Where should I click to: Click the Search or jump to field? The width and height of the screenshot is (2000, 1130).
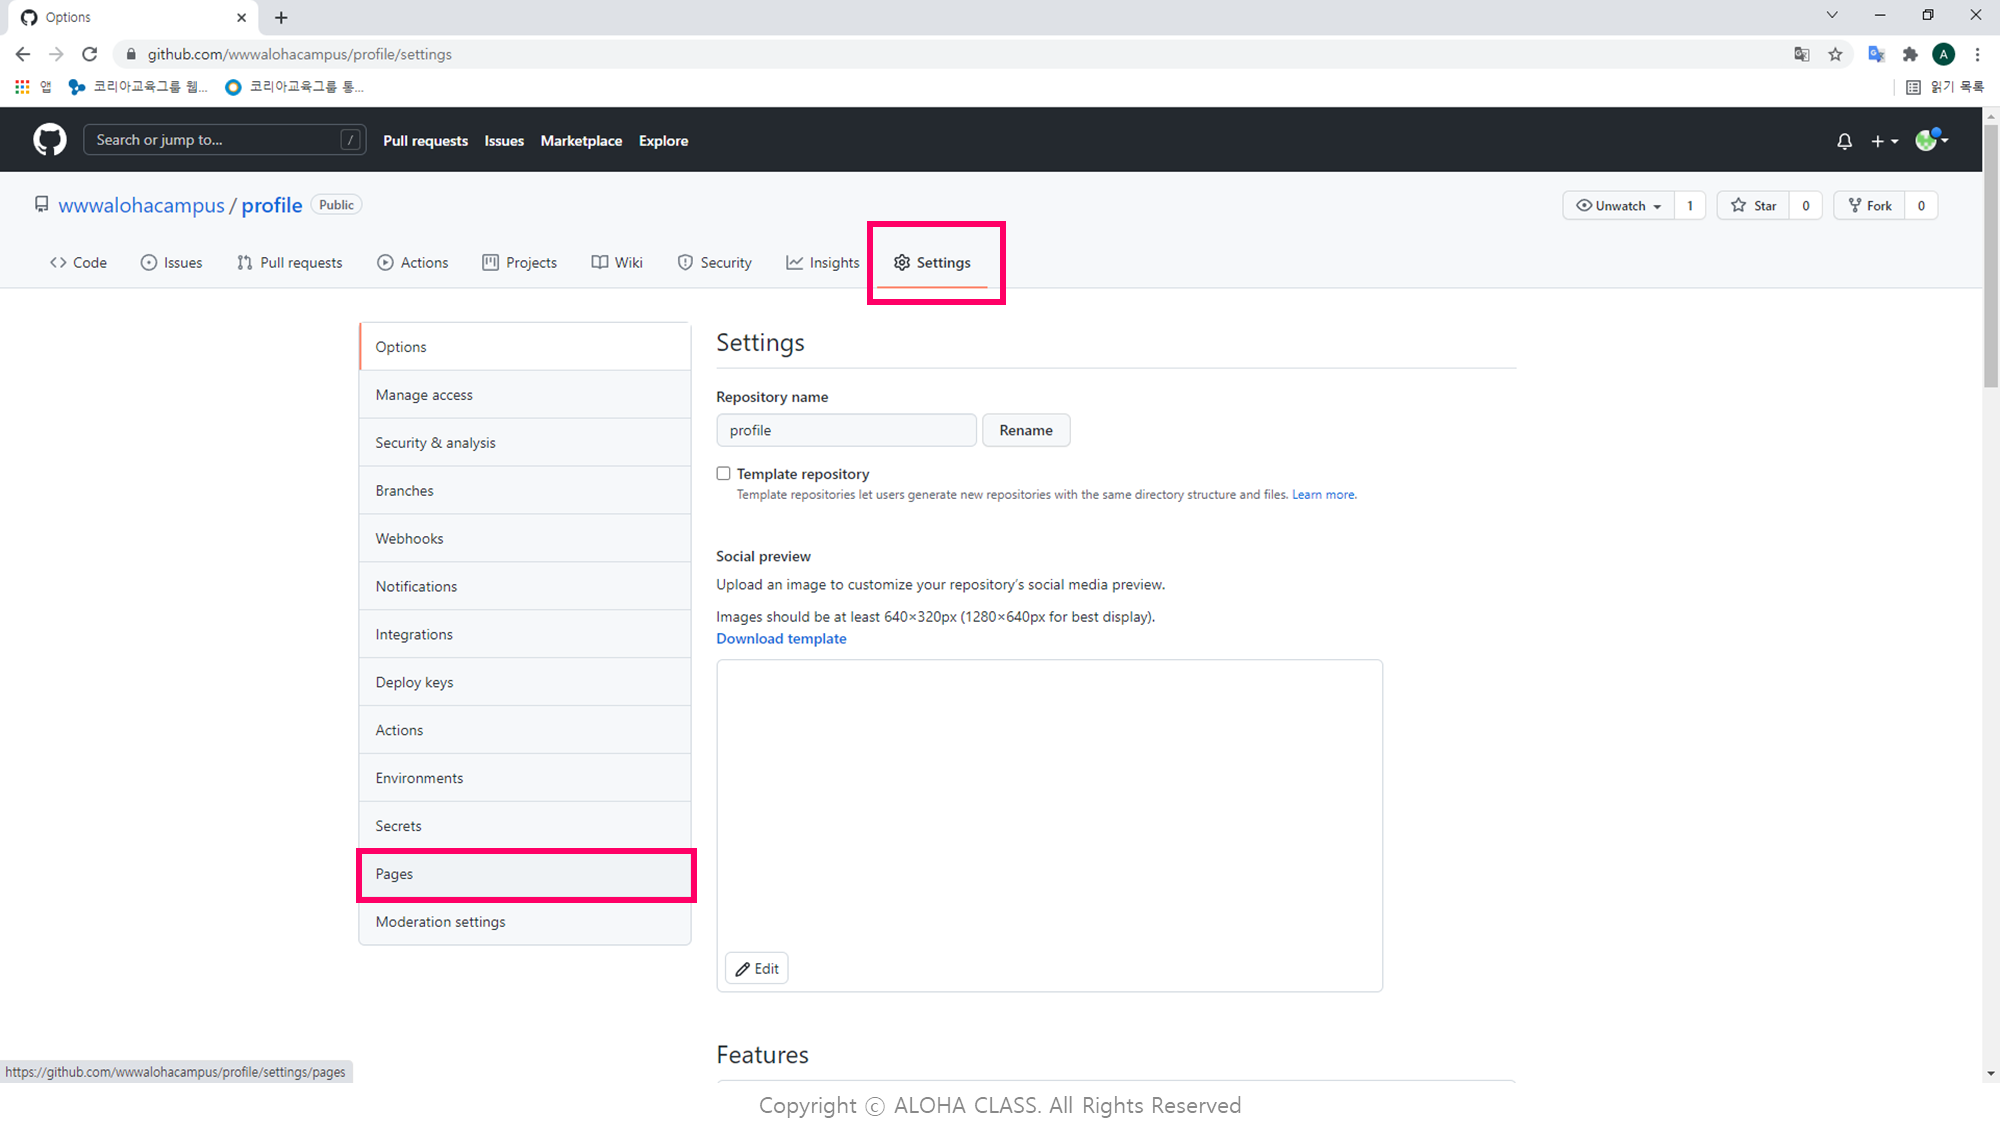tap(224, 140)
